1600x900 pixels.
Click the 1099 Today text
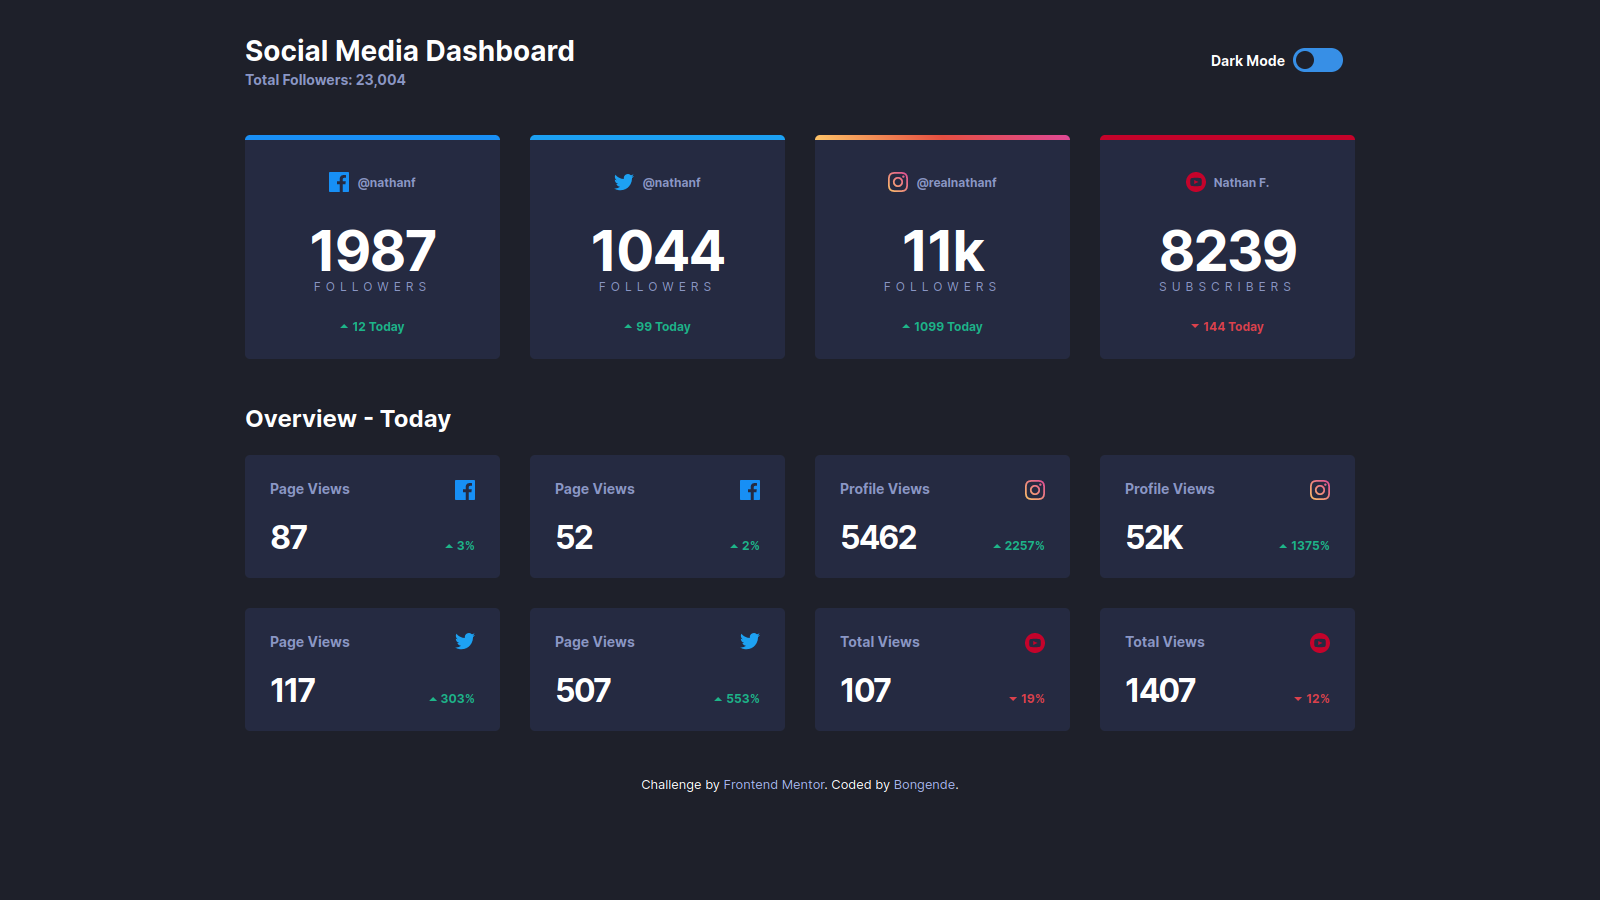pyautogui.click(x=948, y=327)
